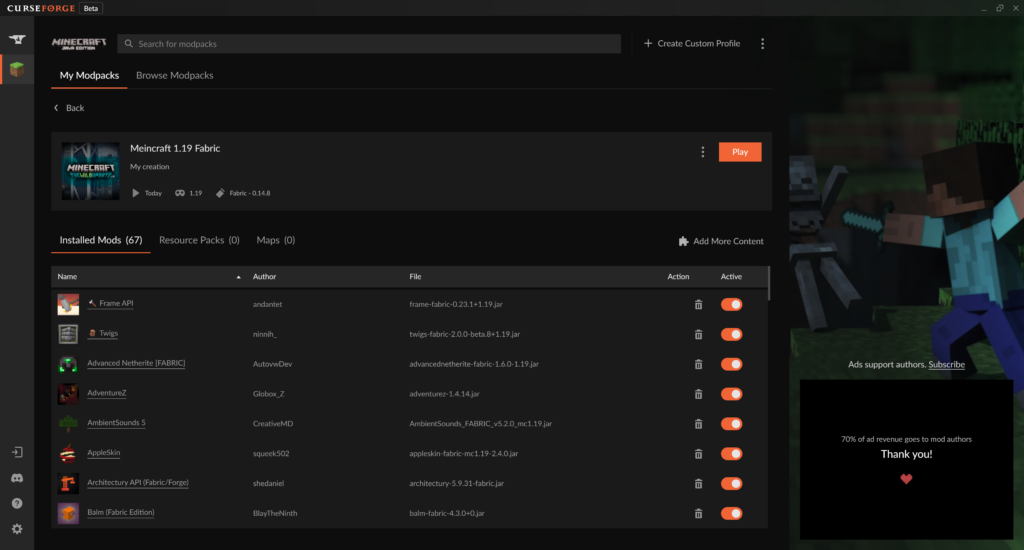Click the Search for modpacks field
Image resolution: width=1024 pixels, height=550 pixels.
369,44
